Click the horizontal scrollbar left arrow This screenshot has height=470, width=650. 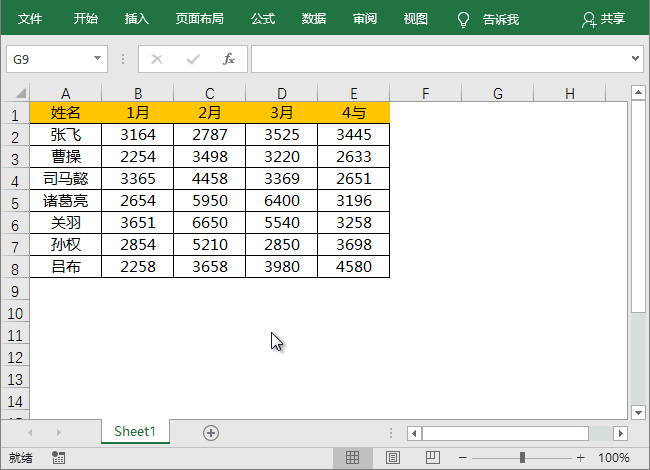(414, 434)
